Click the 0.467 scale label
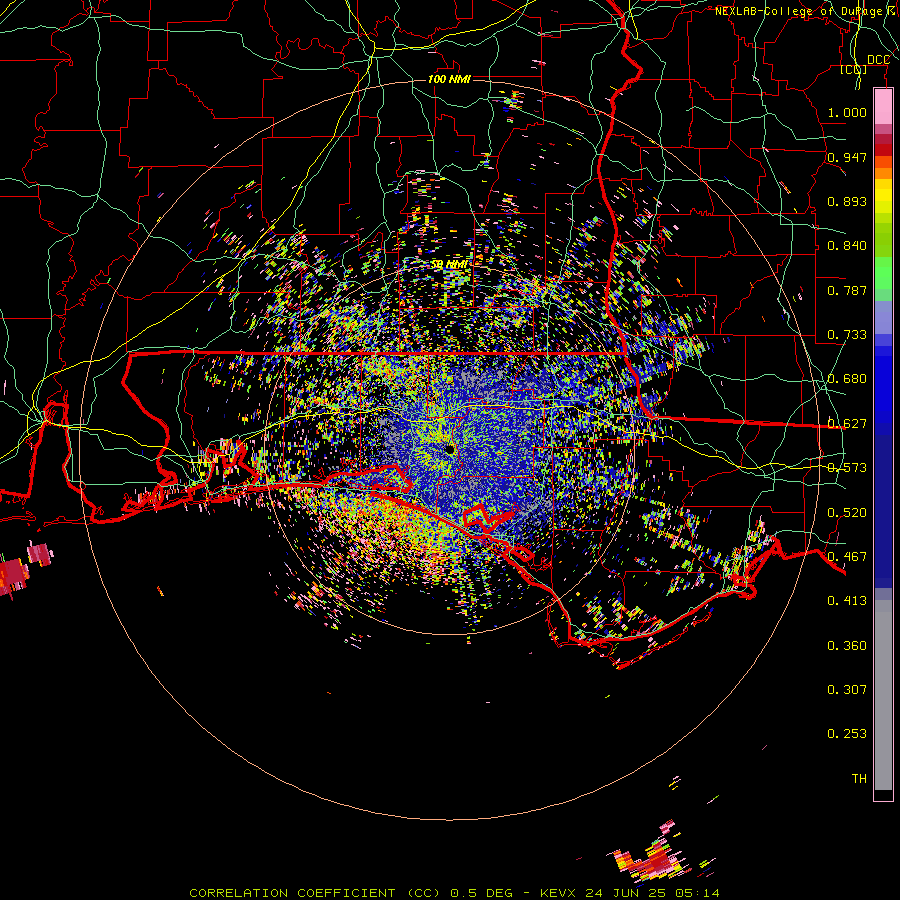900x900 pixels. [847, 557]
